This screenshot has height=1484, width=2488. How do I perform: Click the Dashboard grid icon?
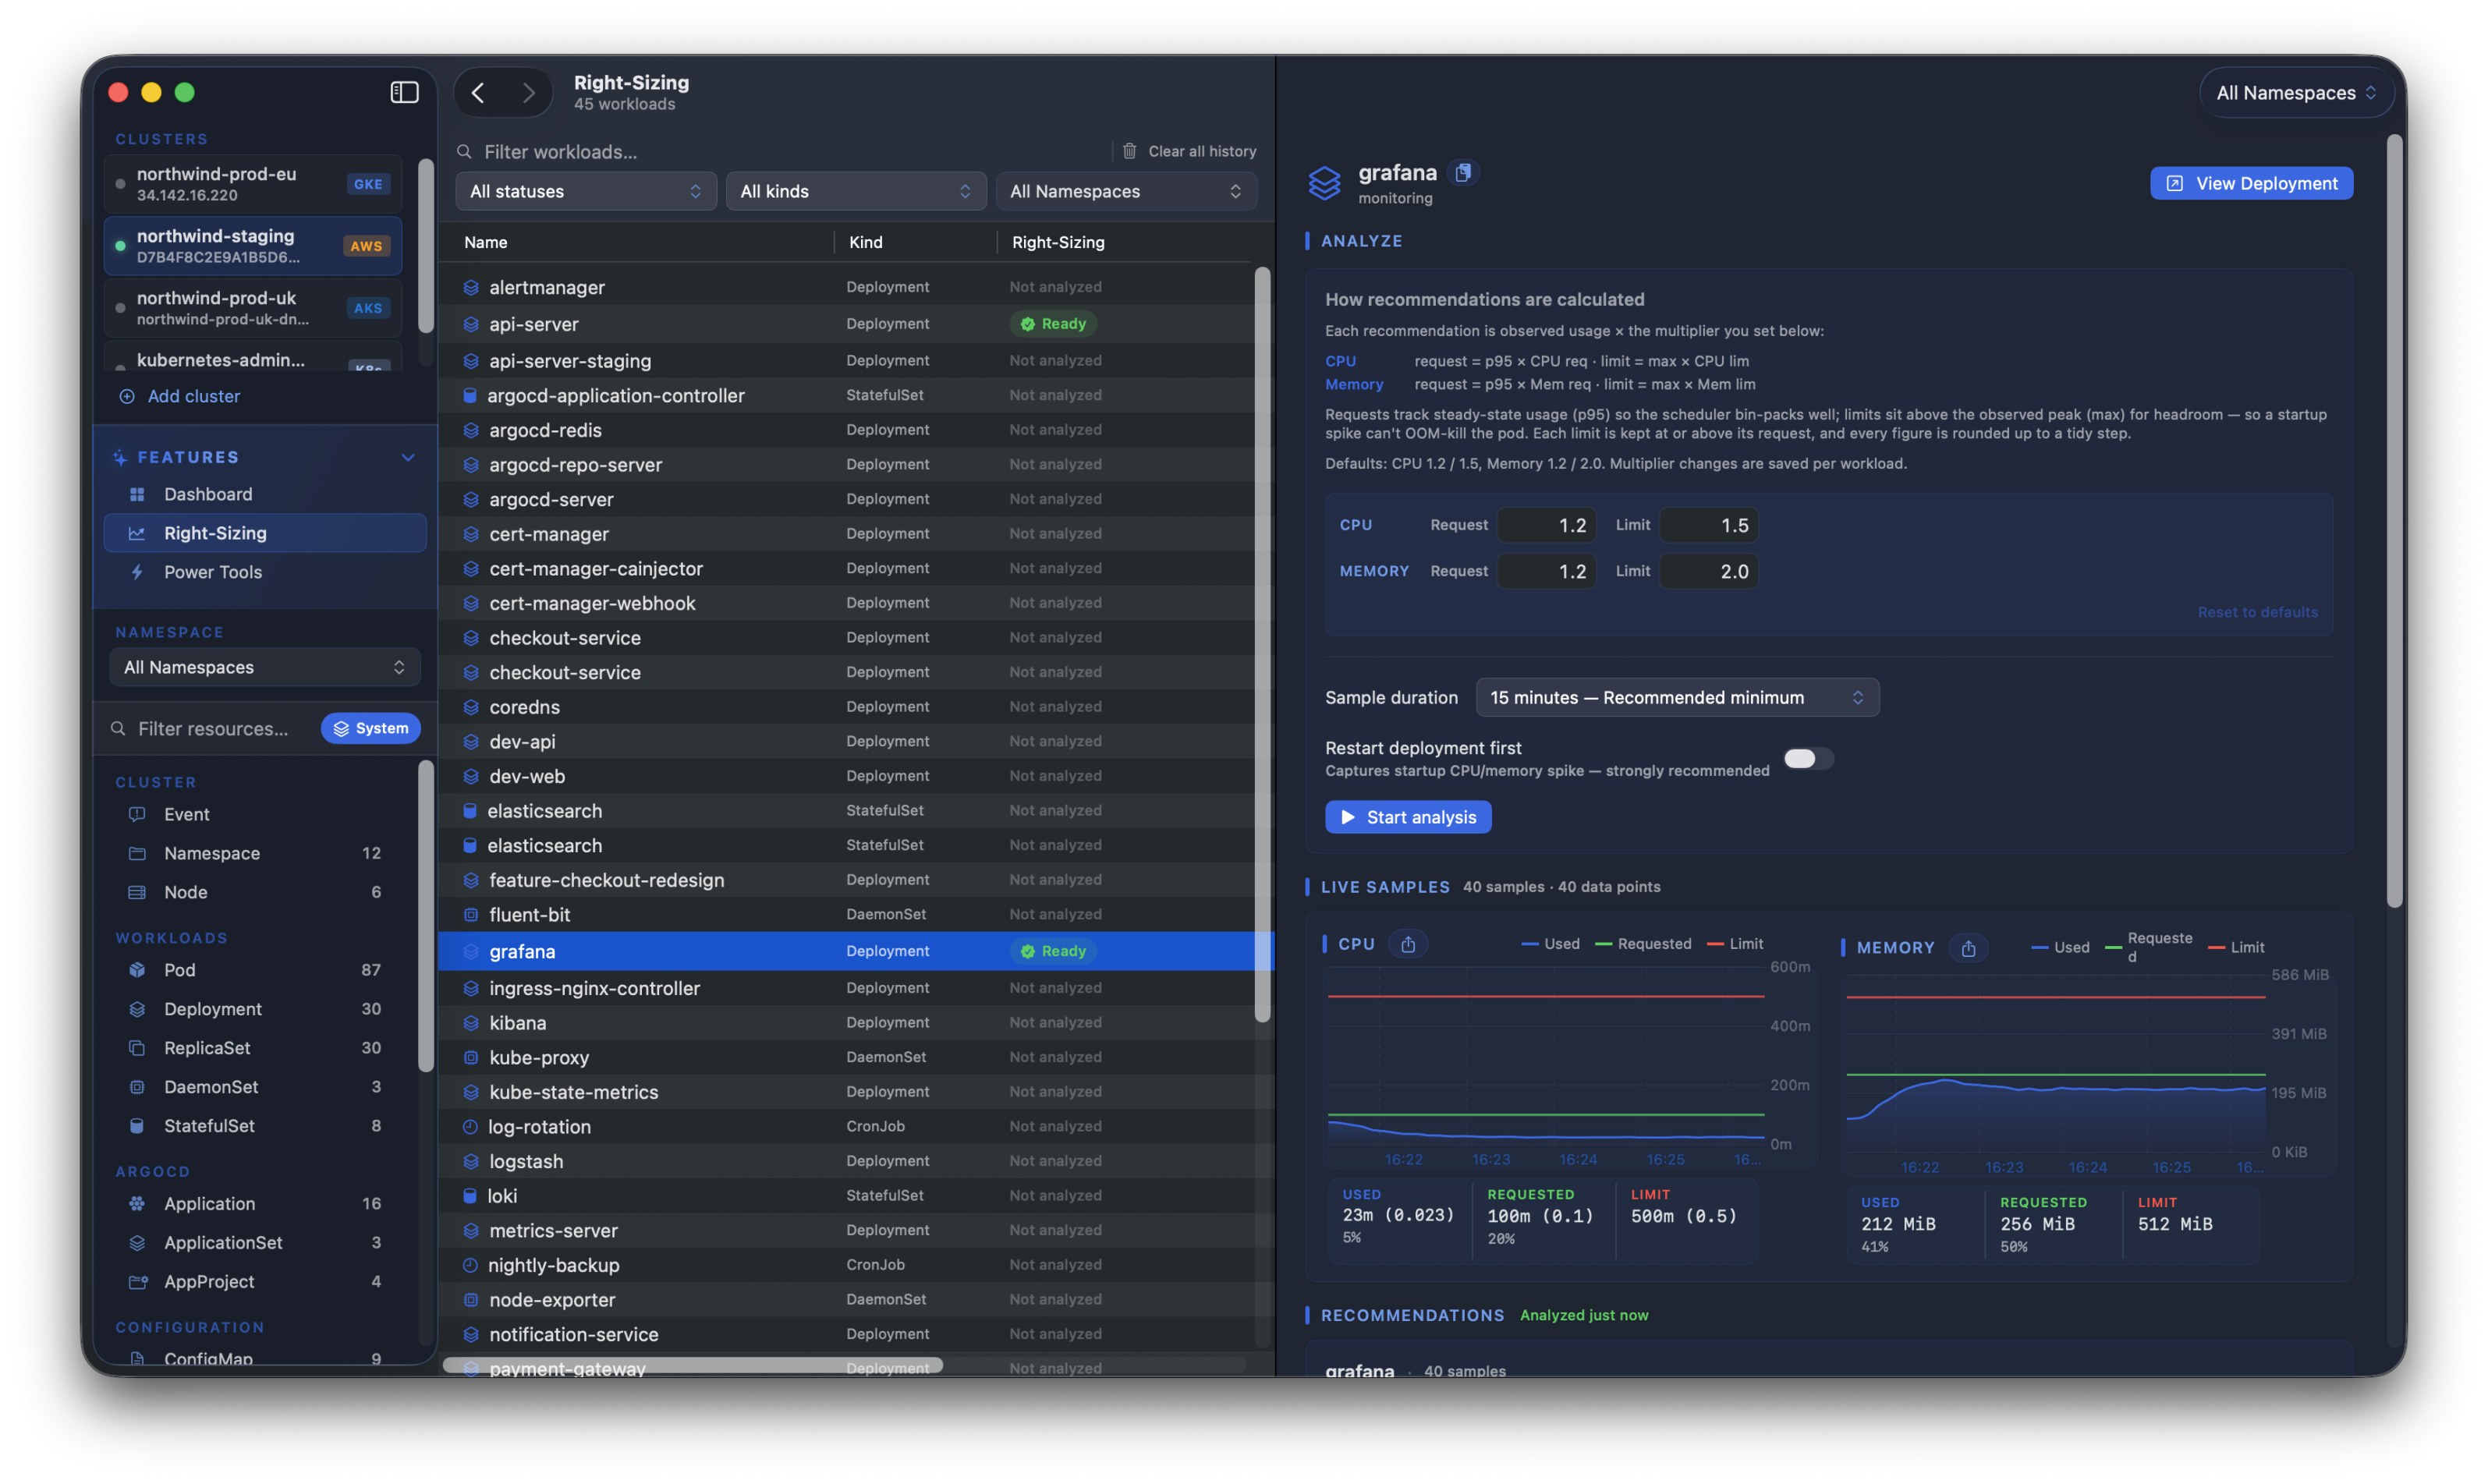tap(137, 494)
